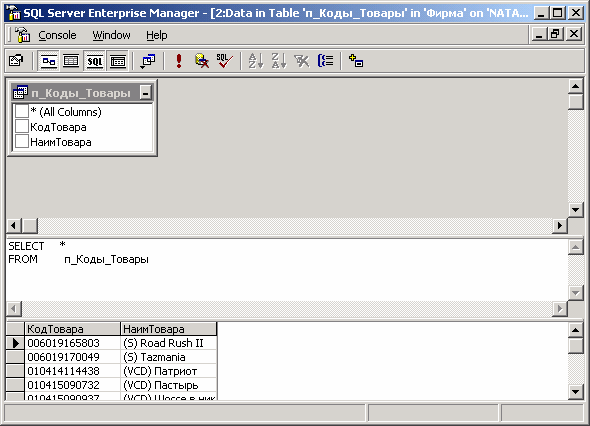Click cell (S) Tazmania
Viewport: 590px width, 426px height.
(169, 357)
